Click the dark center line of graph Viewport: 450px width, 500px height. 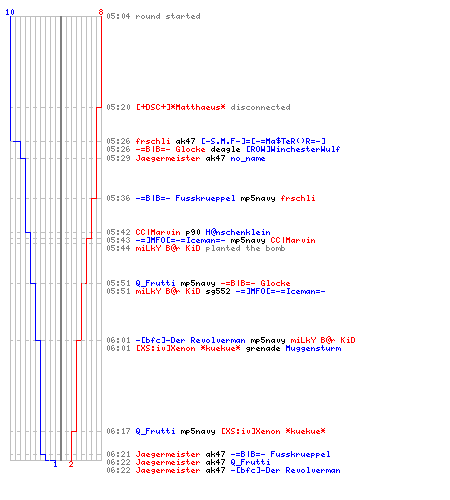[61, 238]
